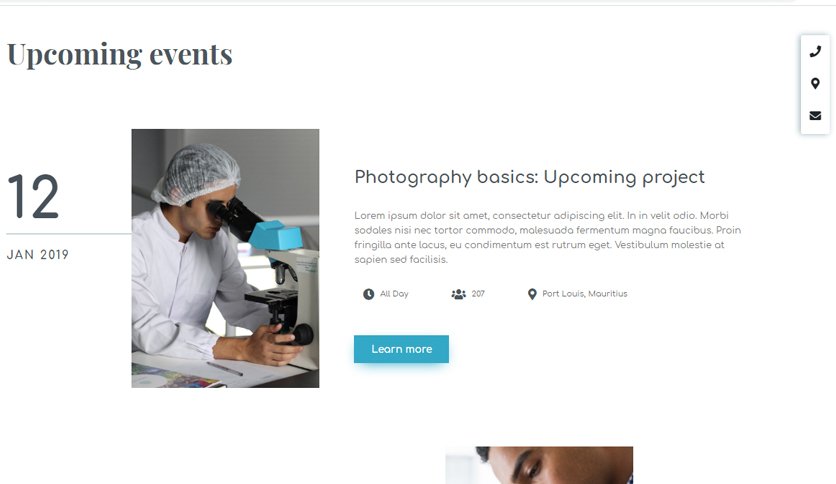Viewport: 836px width, 484px height.
Task: Open the map pin icon in sidebar
Action: [815, 84]
